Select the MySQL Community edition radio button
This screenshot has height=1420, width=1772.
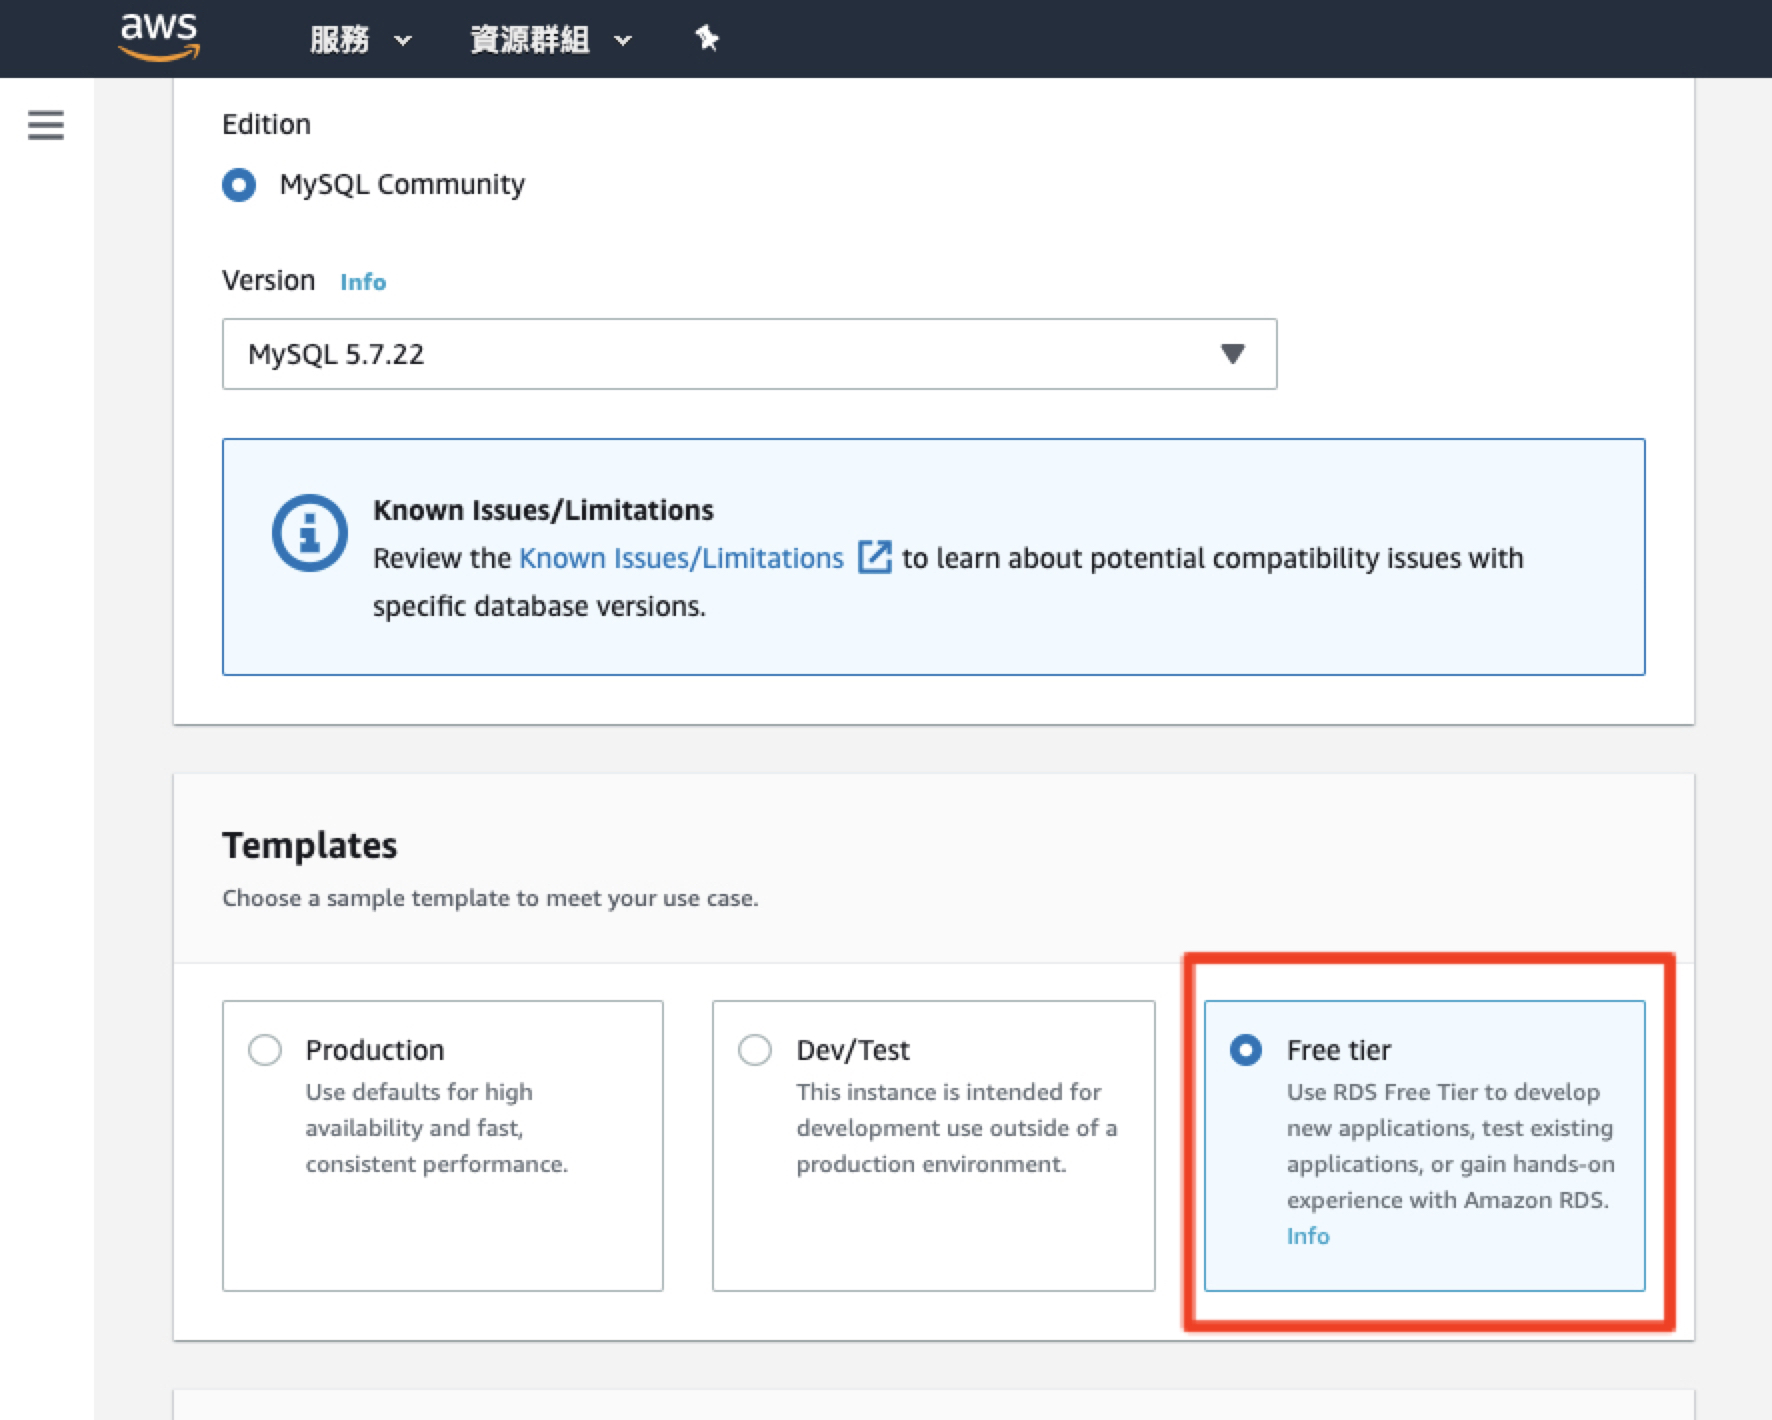(x=239, y=185)
